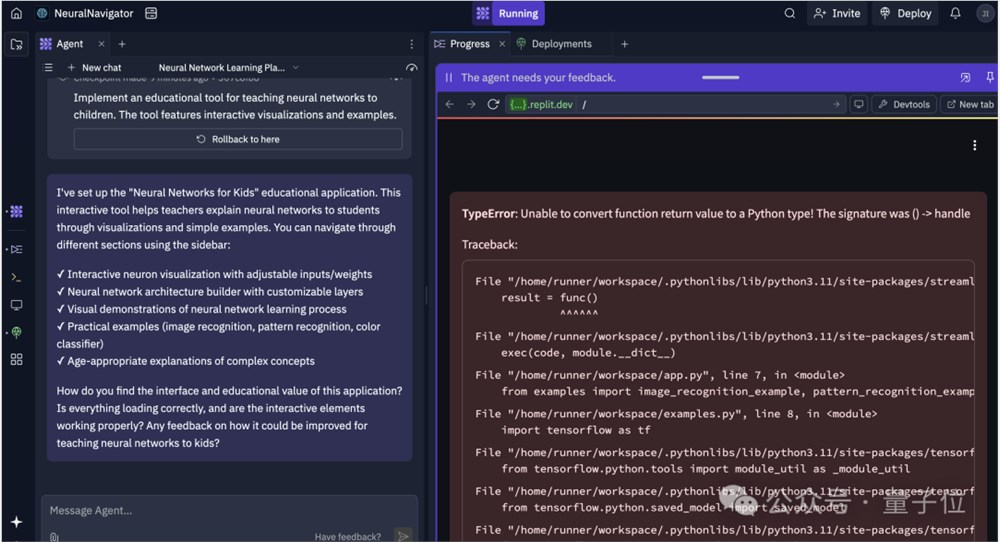The height and width of the screenshot is (542, 1000).
Task: Open the app three-dot menu in the preview
Action: click(974, 145)
